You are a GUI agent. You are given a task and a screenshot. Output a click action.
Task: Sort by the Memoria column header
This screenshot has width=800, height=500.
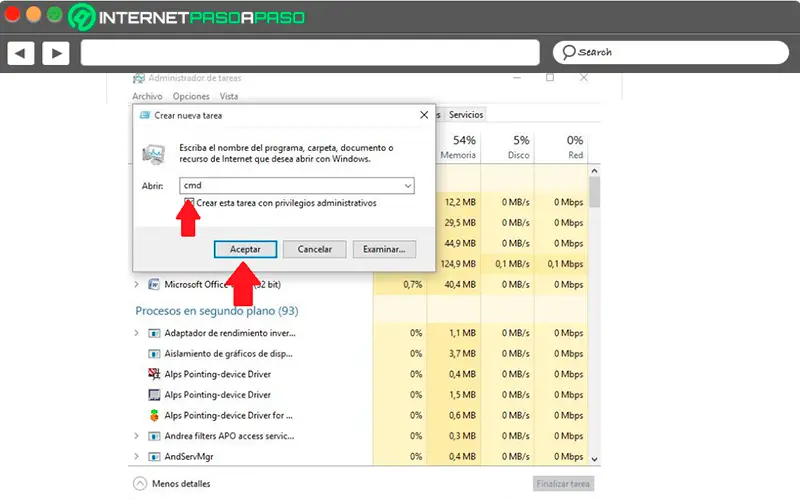coord(458,147)
